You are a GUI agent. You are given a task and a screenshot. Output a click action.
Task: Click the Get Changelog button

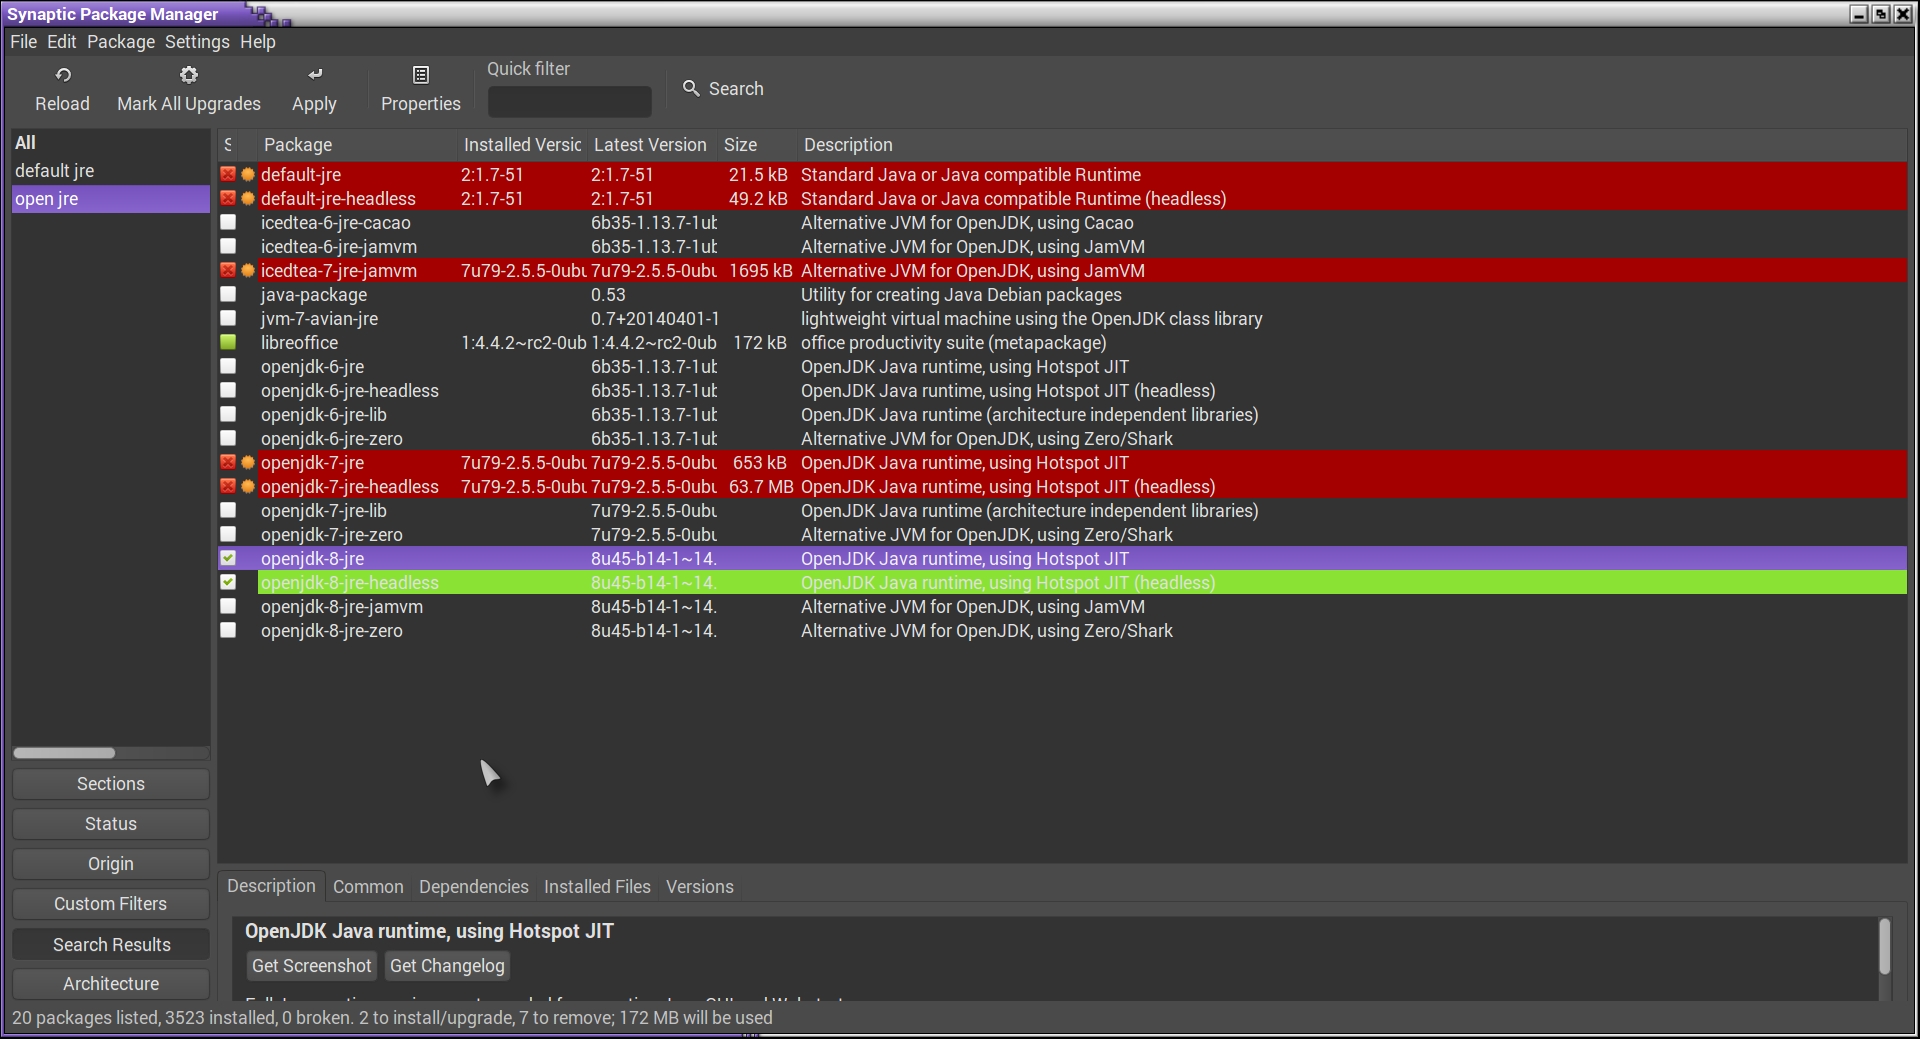coord(447,966)
